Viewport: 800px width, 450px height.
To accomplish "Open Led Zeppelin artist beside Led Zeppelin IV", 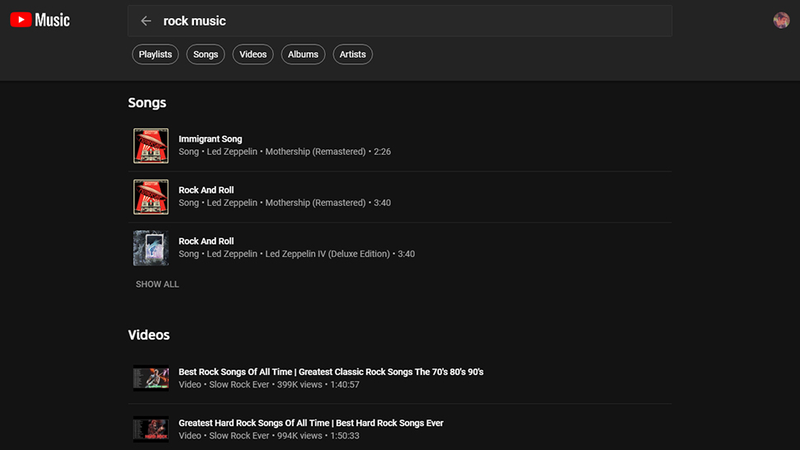I will [x=232, y=254].
